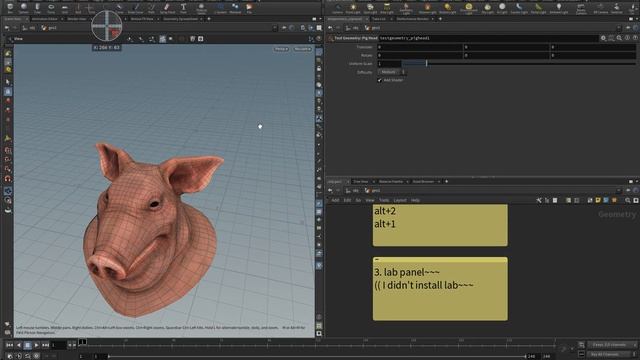Add a Sky Light from the shelf
This screenshot has height=360, width=640.
[x=487, y=8]
